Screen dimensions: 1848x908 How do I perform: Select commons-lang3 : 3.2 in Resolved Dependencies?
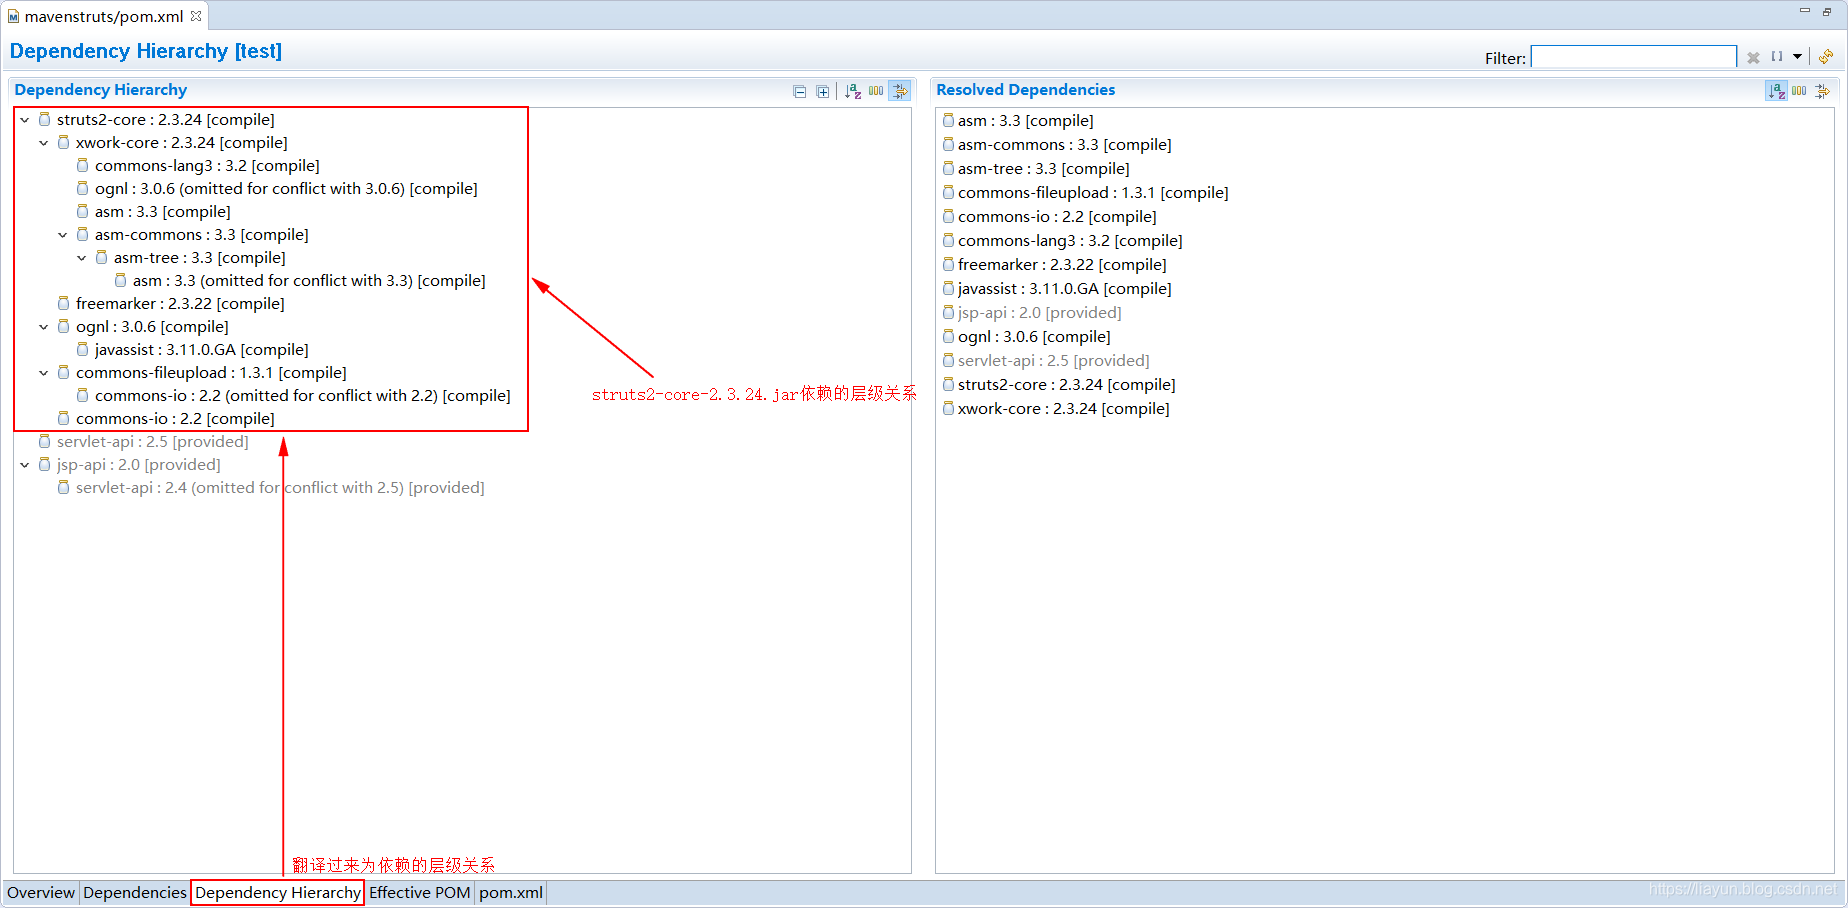1070,241
